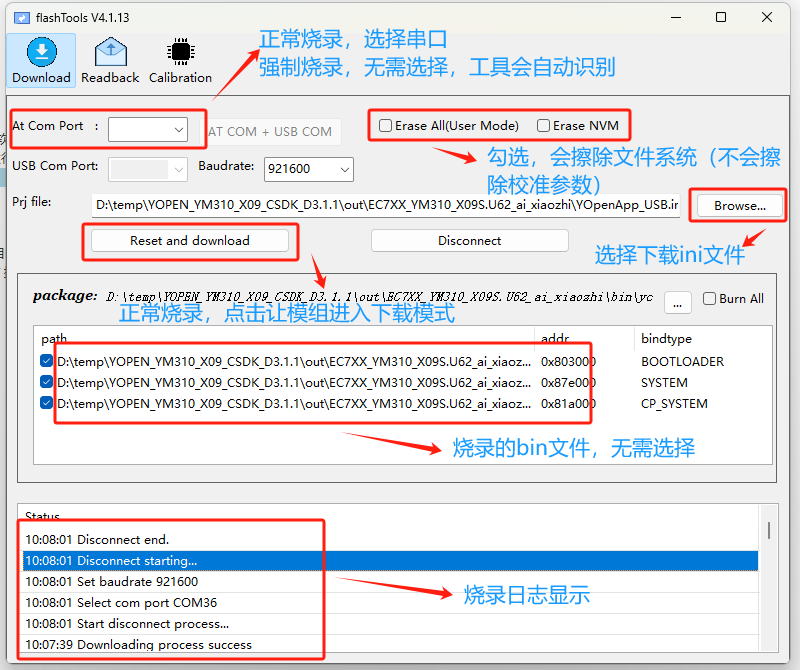Select the SYSTEM bindtype cell
The image size is (800, 670).
pyautogui.click(x=664, y=383)
